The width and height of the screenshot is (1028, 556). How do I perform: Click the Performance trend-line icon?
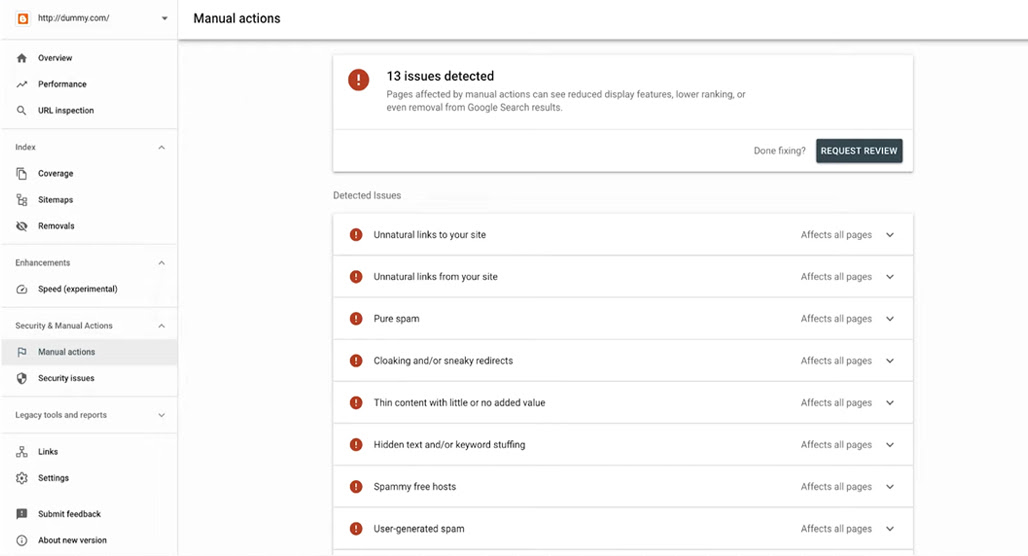click(x=22, y=84)
